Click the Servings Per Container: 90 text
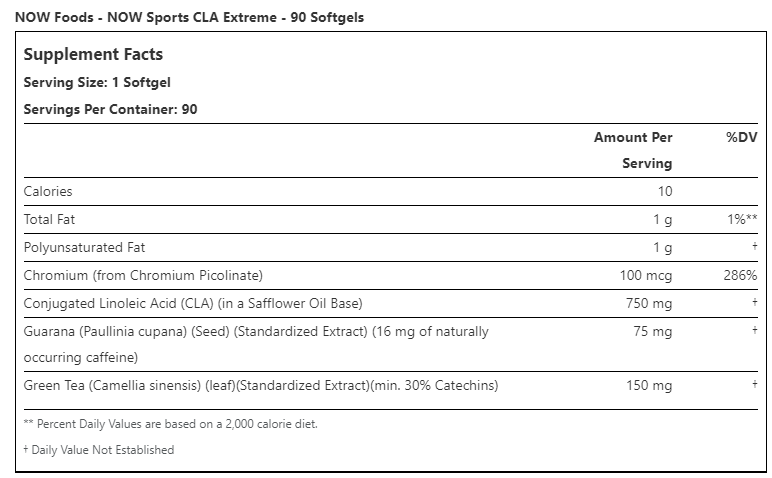 tap(110, 109)
